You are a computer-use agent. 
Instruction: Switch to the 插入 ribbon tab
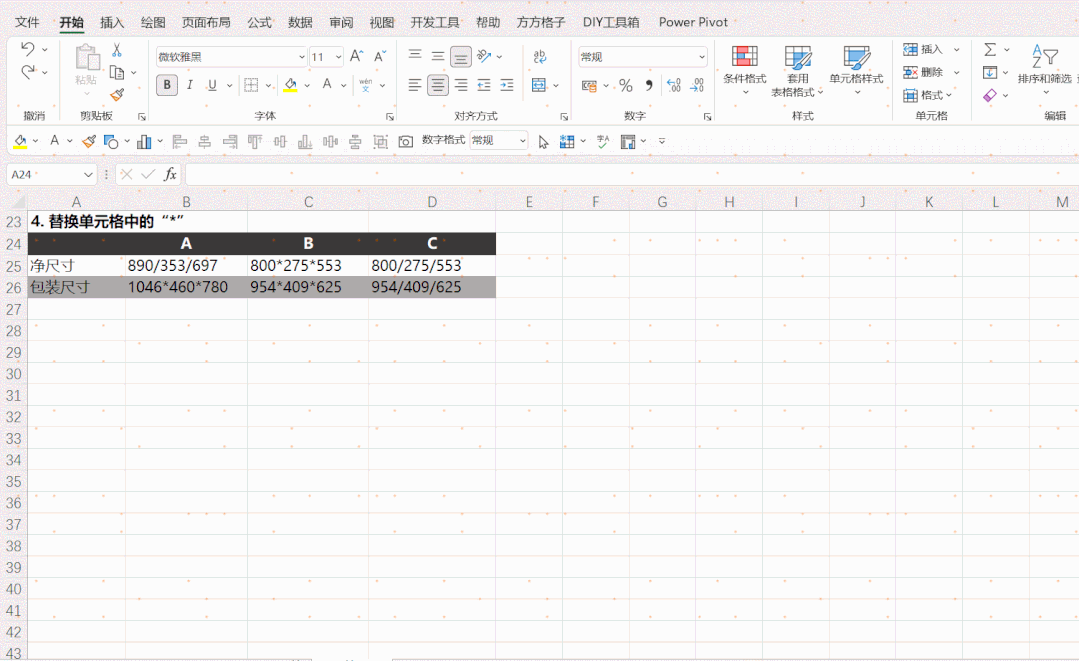pos(112,22)
